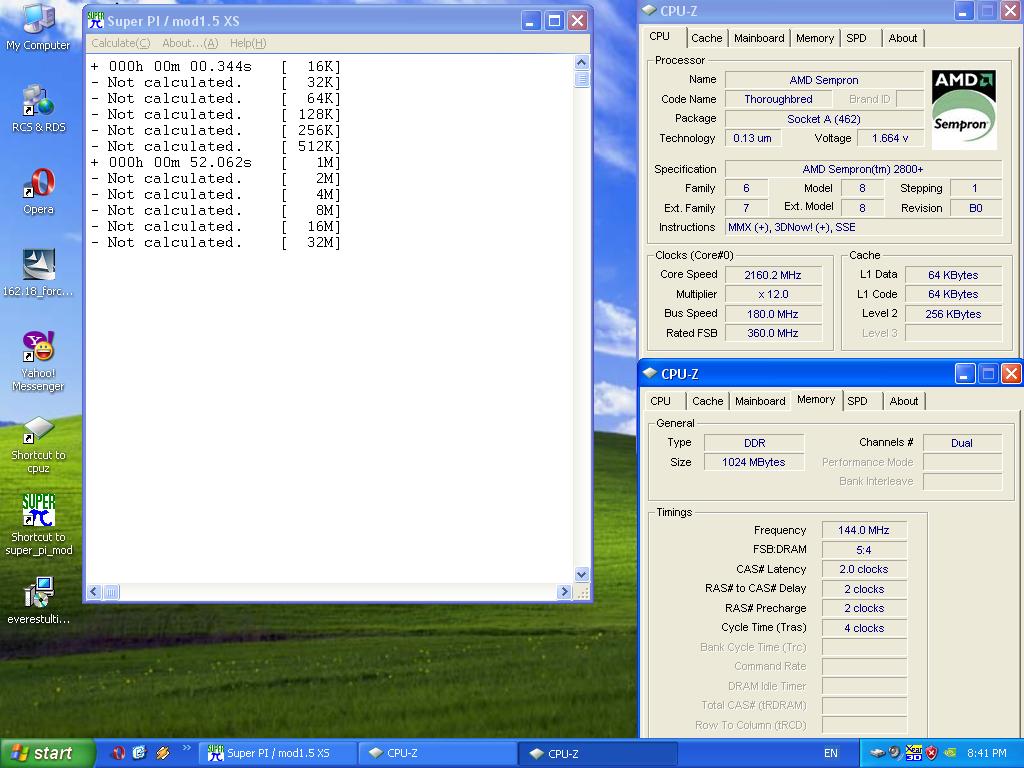Open Memory tab in top CPU-Z window
This screenshot has width=1024, height=768.
(814, 38)
